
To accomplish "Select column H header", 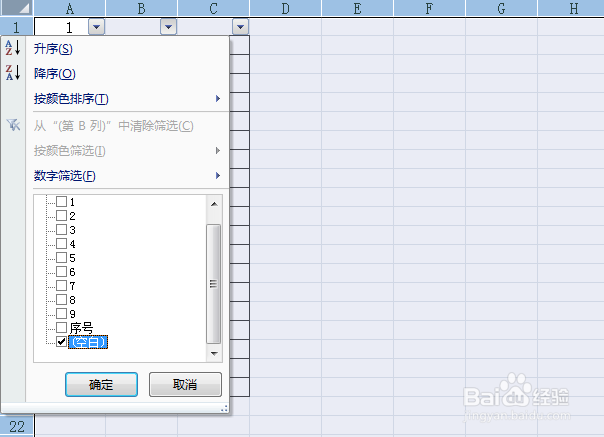I will pyautogui.click(x=571, y=8).
